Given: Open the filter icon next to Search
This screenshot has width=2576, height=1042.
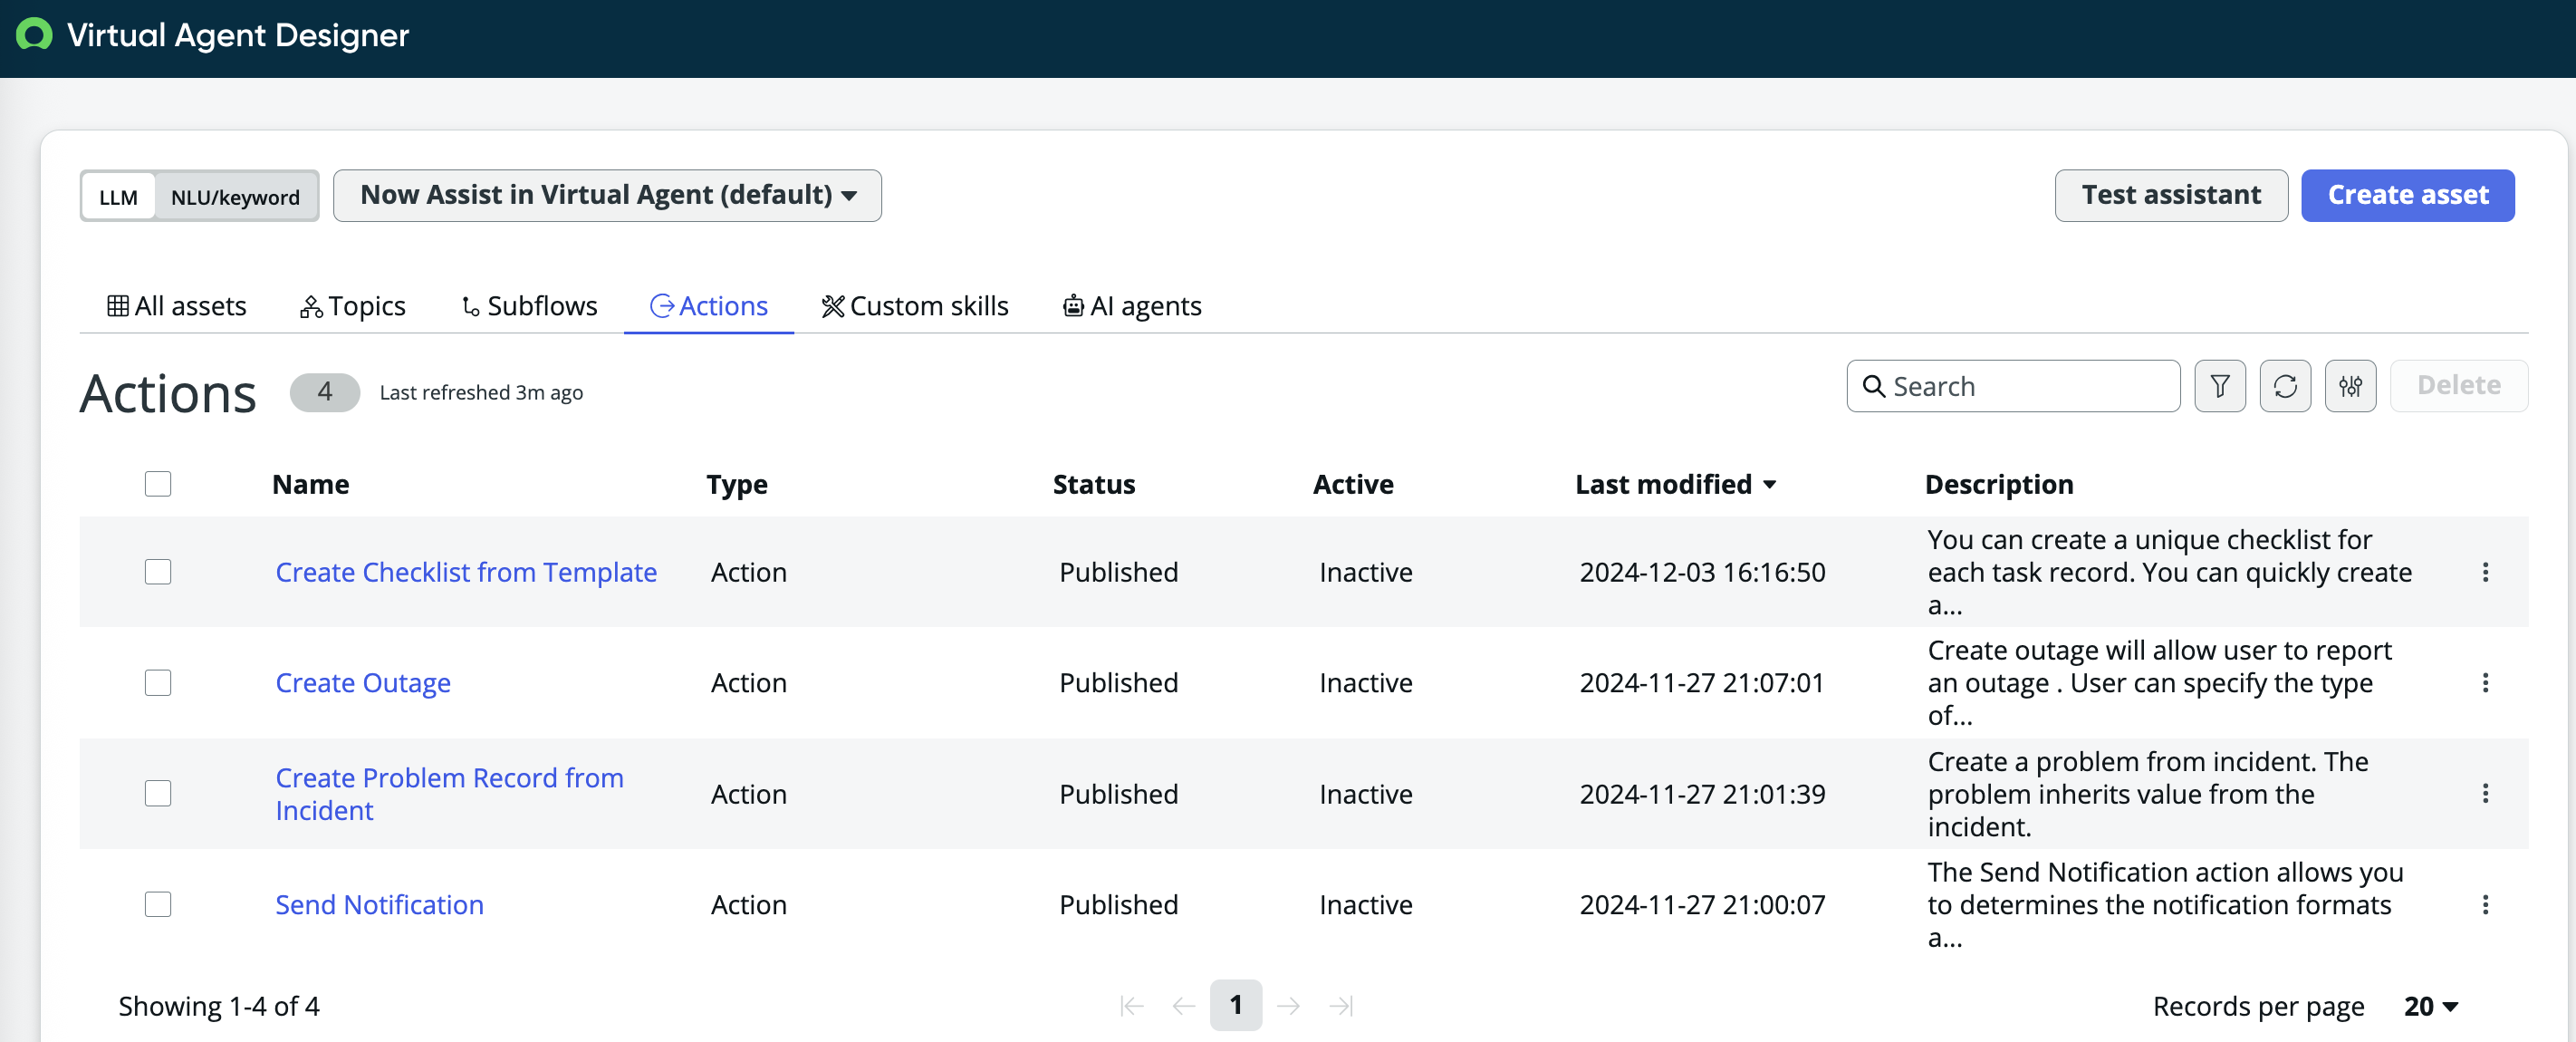Looking at the screenshot, I should 2219,386.
